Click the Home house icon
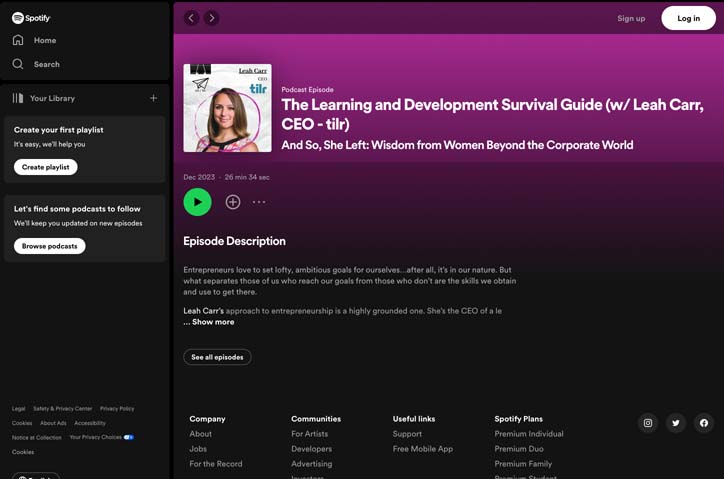 18,40
